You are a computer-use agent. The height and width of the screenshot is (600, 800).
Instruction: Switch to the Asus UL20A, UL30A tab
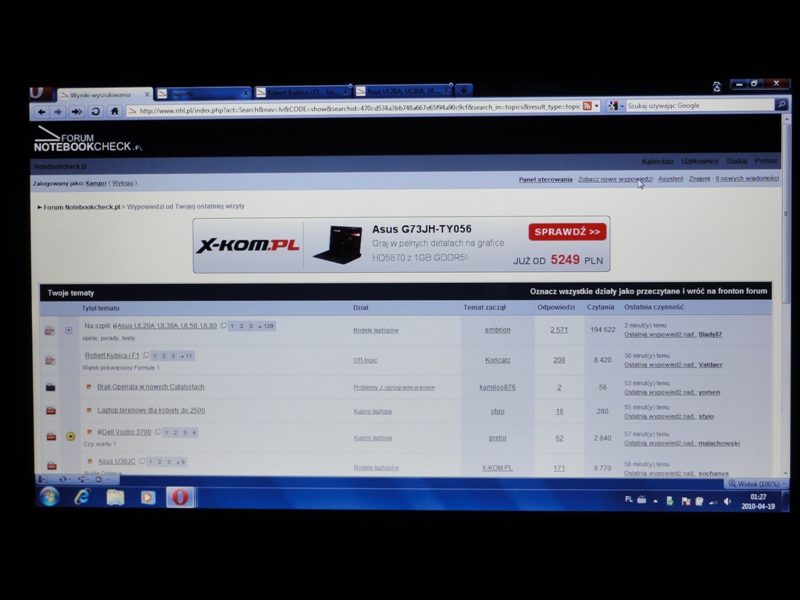[403, 91]
